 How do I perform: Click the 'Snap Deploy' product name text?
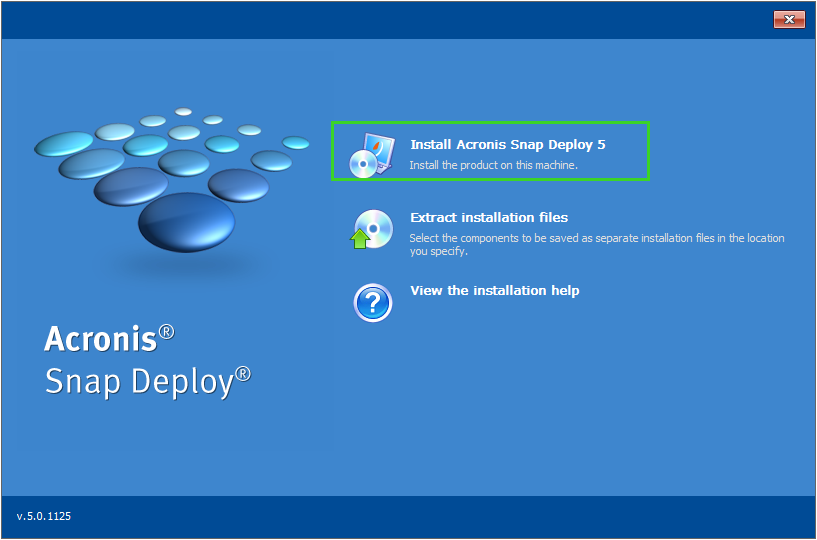click(x=140, y=381)
